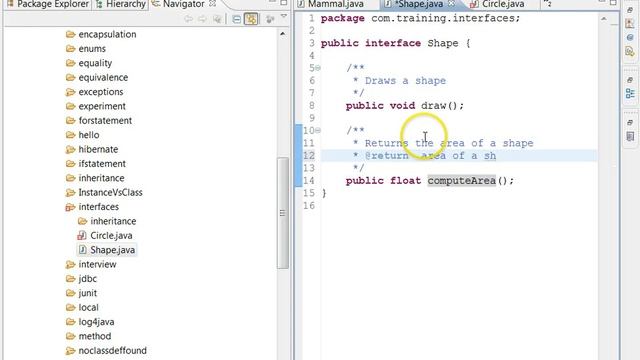Select the equality folder
Screen dimensions: 640x360
95,63
